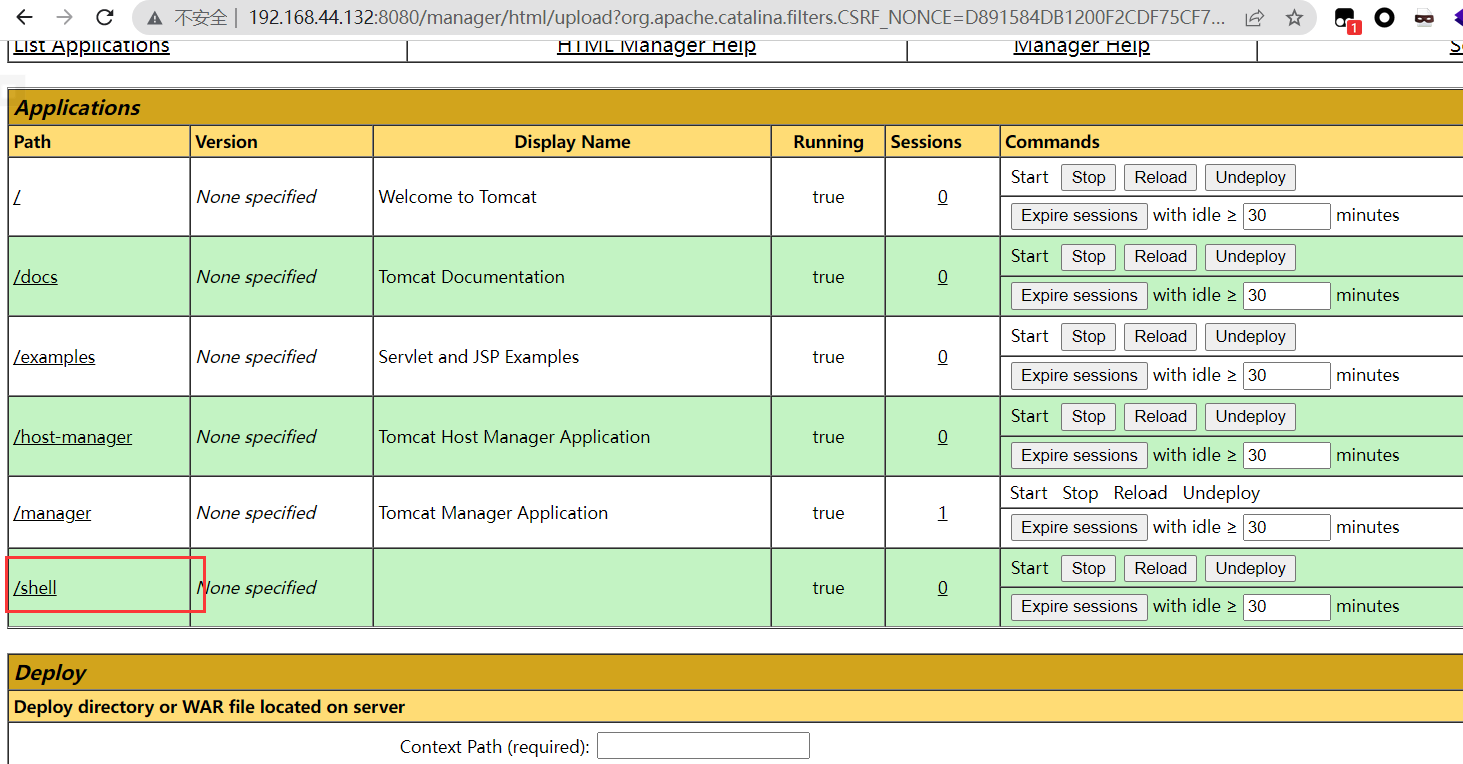The image size is (1463, 764).
Task: Select 'Tomcat Host Manager Application' display name
Action: point(514,437)
